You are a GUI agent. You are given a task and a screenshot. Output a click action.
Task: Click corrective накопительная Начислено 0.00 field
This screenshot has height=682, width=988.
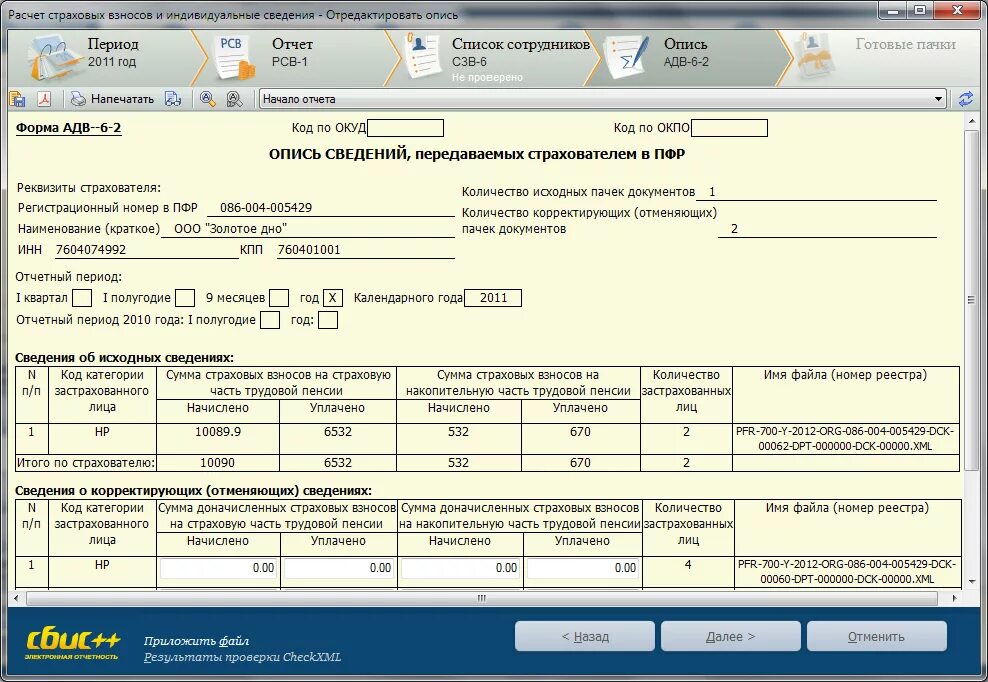[460, 568]
